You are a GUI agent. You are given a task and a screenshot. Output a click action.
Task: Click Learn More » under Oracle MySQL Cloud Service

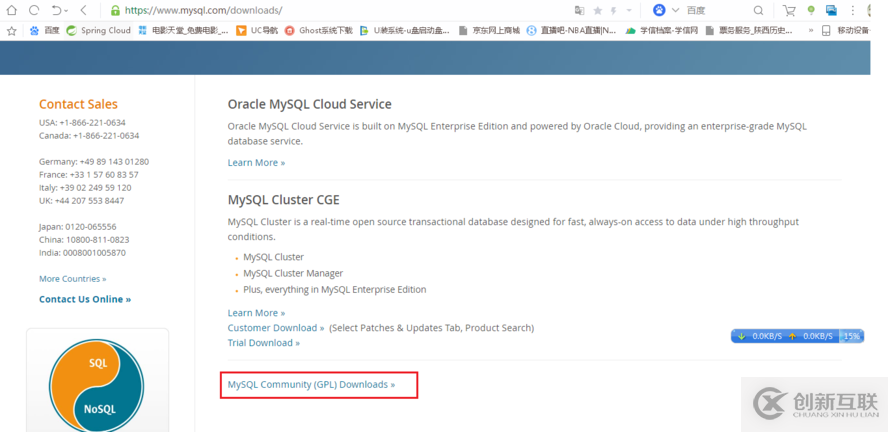click(256, 162)
